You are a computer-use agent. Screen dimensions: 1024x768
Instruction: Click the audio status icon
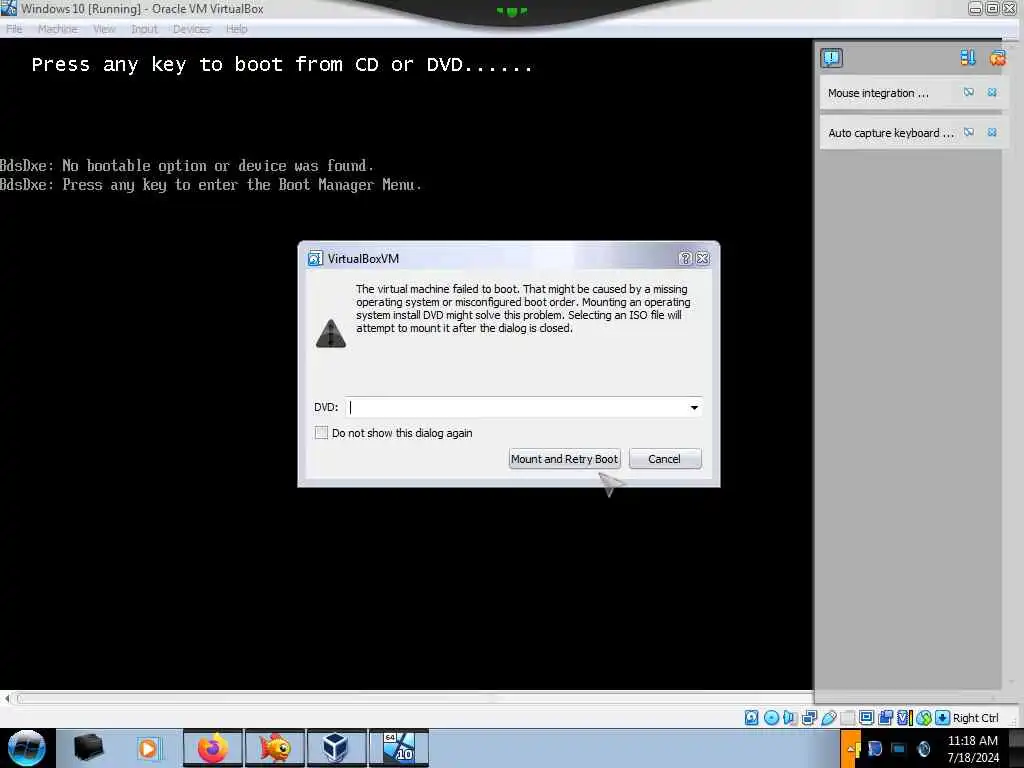(790, 718)
